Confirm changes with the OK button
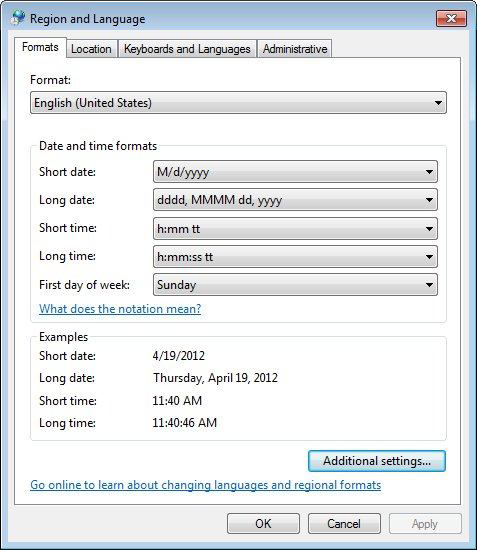 [x=263, y=524]
